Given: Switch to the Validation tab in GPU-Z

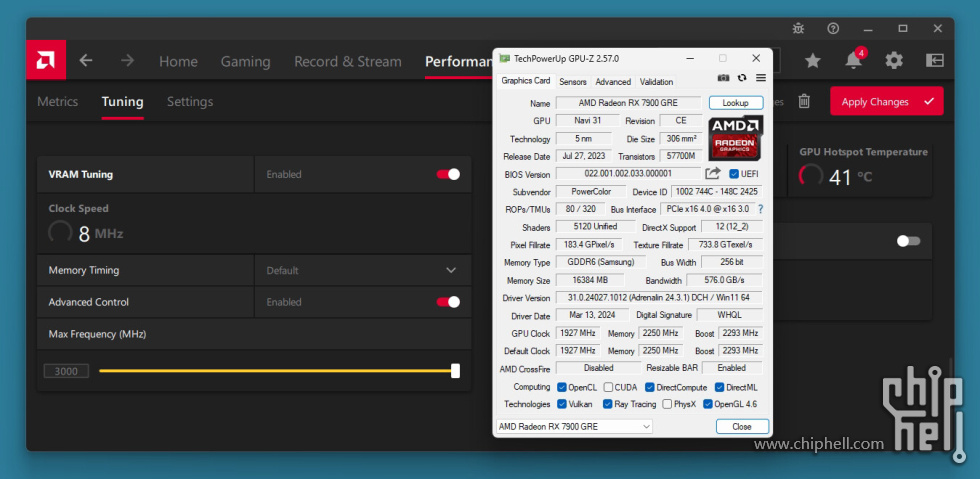Looking at the screenshot, I should coord(656,82).
